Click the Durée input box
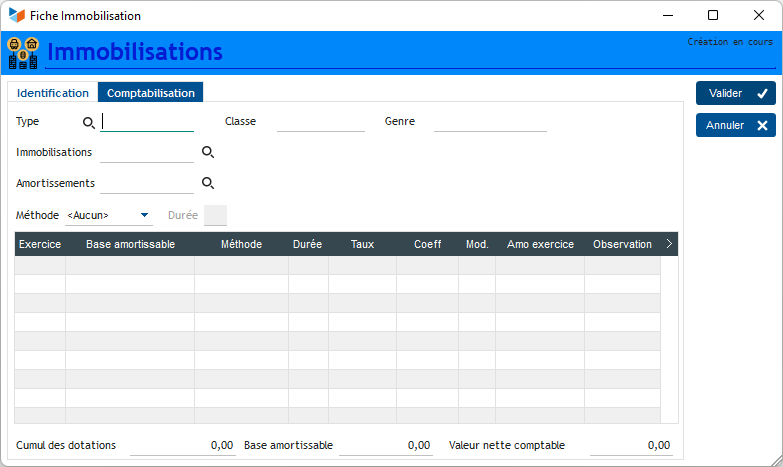 tap(215, 215)
